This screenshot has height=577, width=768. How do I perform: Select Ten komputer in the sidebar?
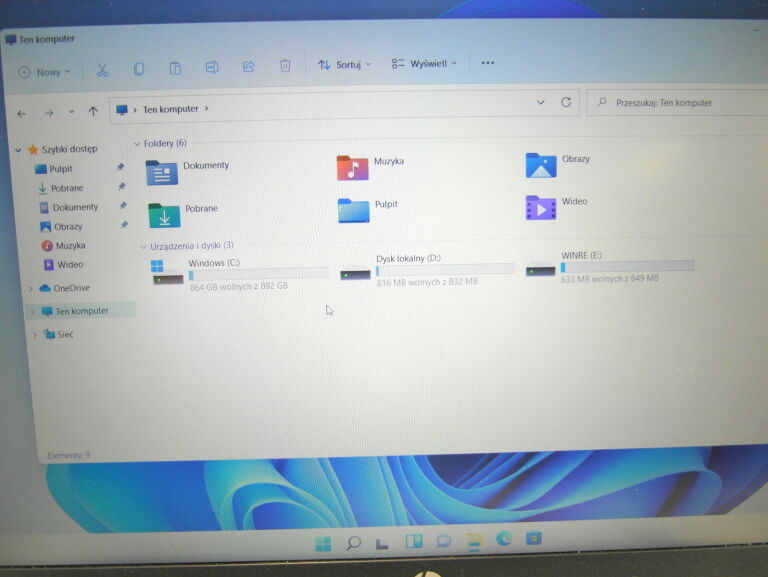coord(81,311)
